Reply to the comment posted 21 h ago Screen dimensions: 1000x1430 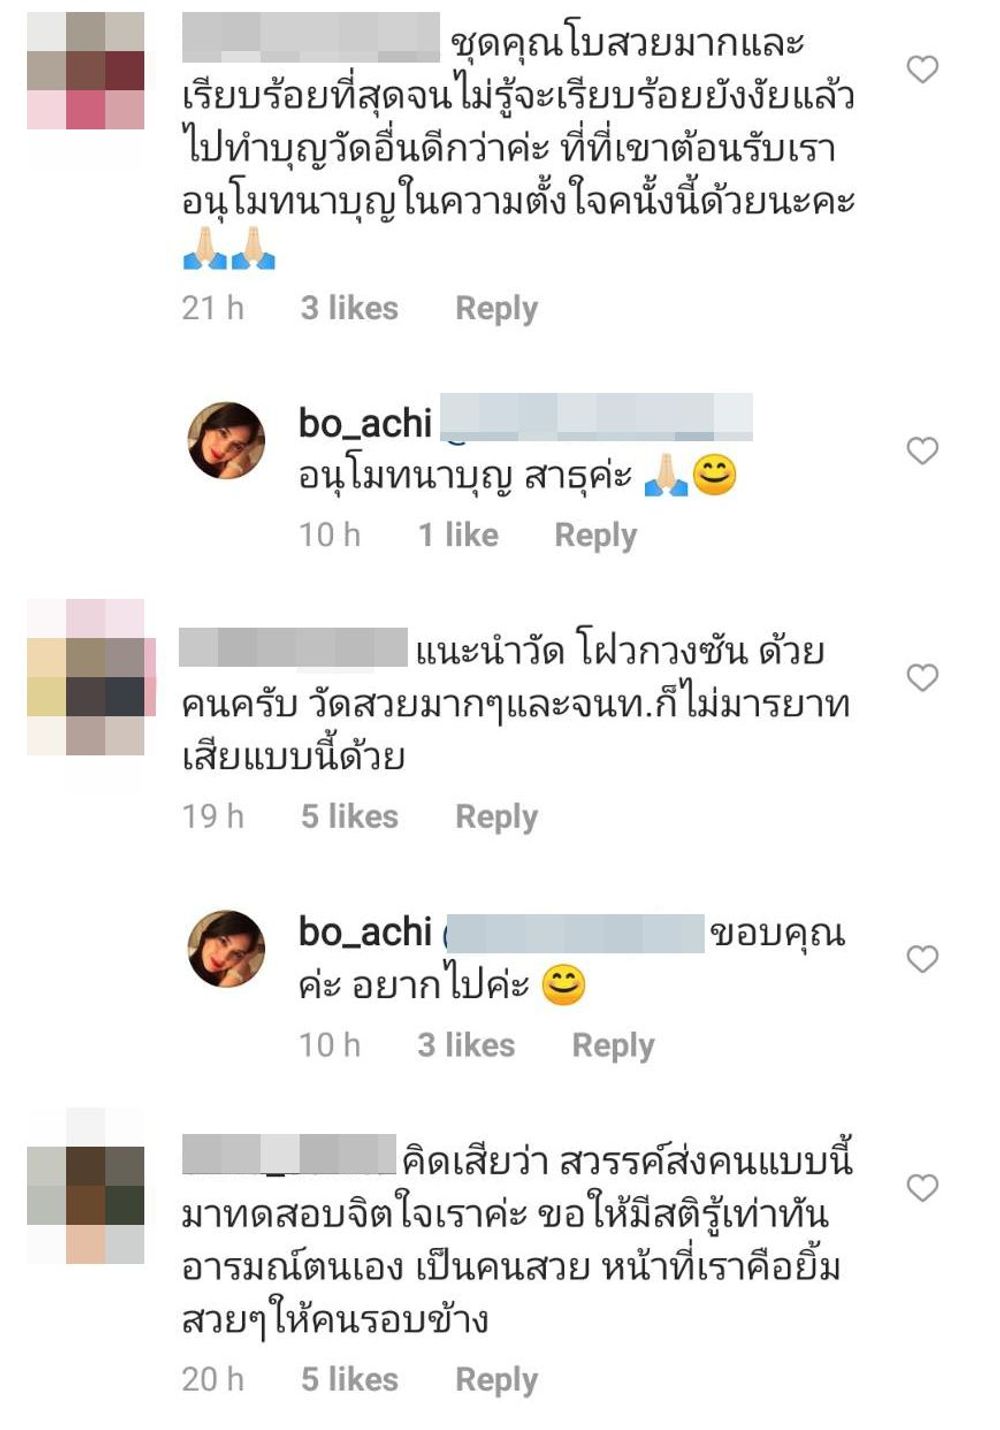(496, 309)
